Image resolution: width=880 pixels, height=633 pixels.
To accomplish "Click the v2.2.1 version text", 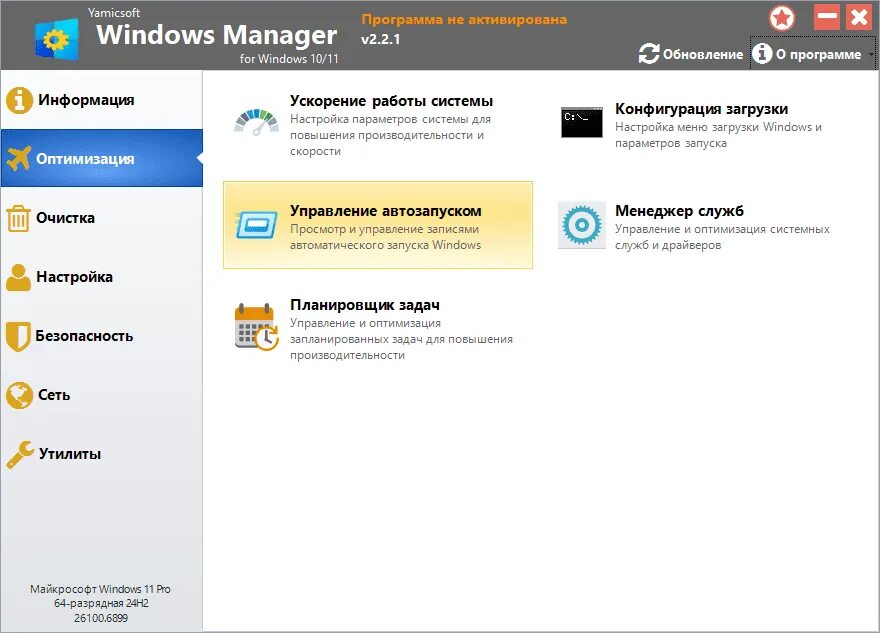I will (x=381, y=39).
